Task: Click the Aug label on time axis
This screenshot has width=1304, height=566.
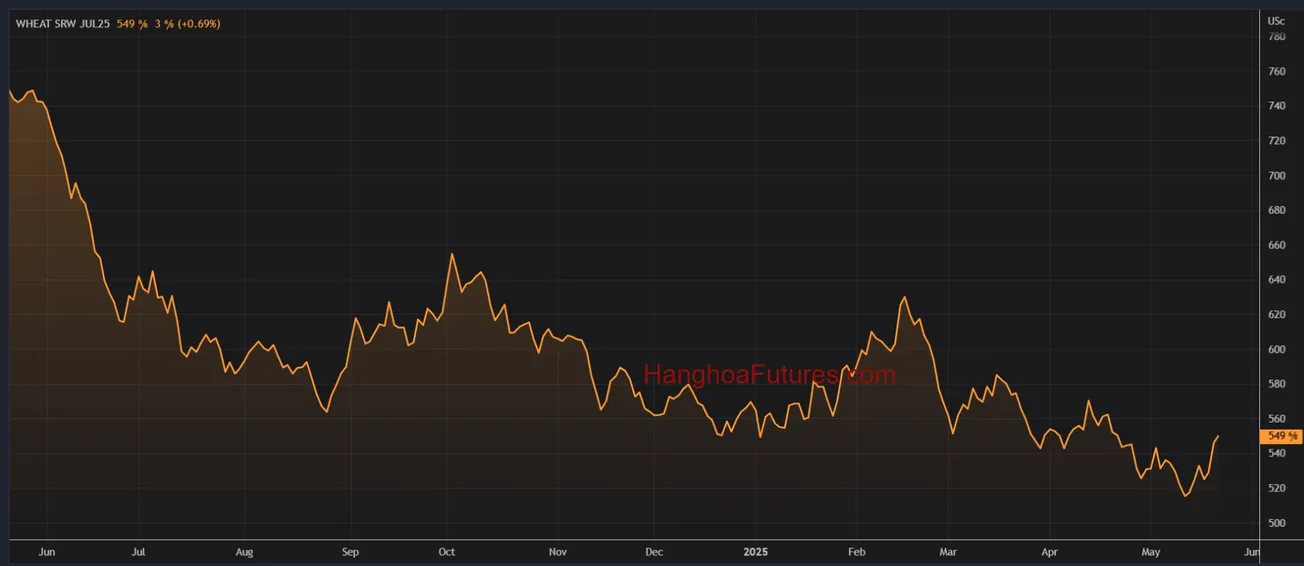Action: click(x=244, y=551)
